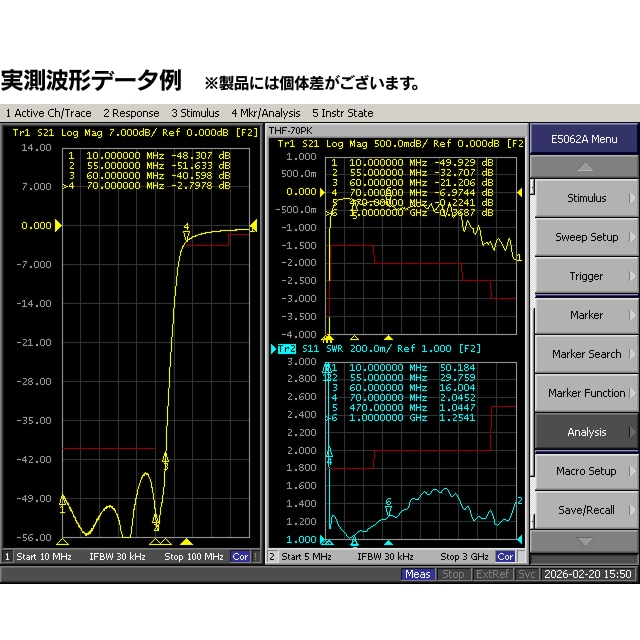Click the E5062A Menu title button
This screenshot has width=640, height=640.
[x=584, y=139]
